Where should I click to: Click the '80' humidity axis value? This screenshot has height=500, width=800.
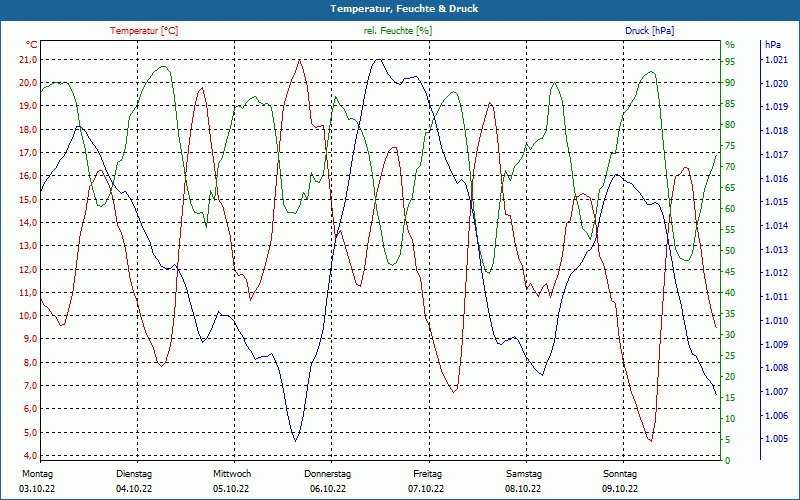[730, 125]
